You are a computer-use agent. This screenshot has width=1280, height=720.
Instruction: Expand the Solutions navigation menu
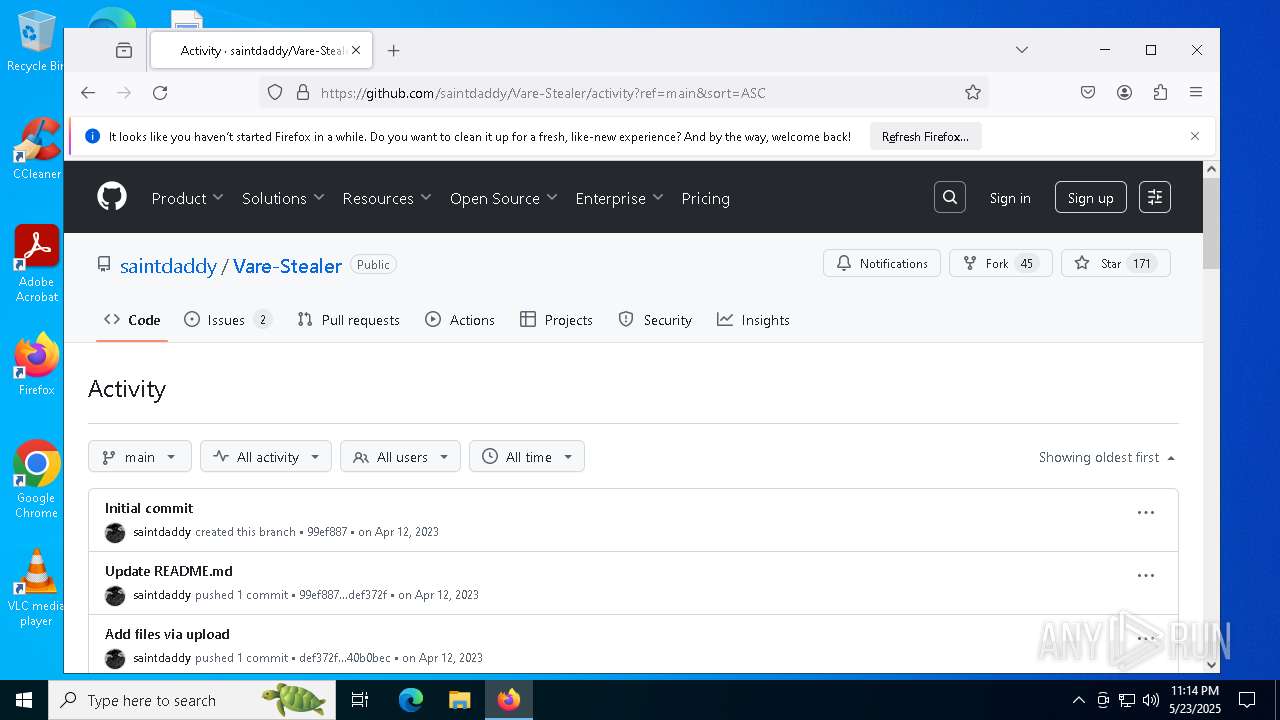tap(283, 198)
